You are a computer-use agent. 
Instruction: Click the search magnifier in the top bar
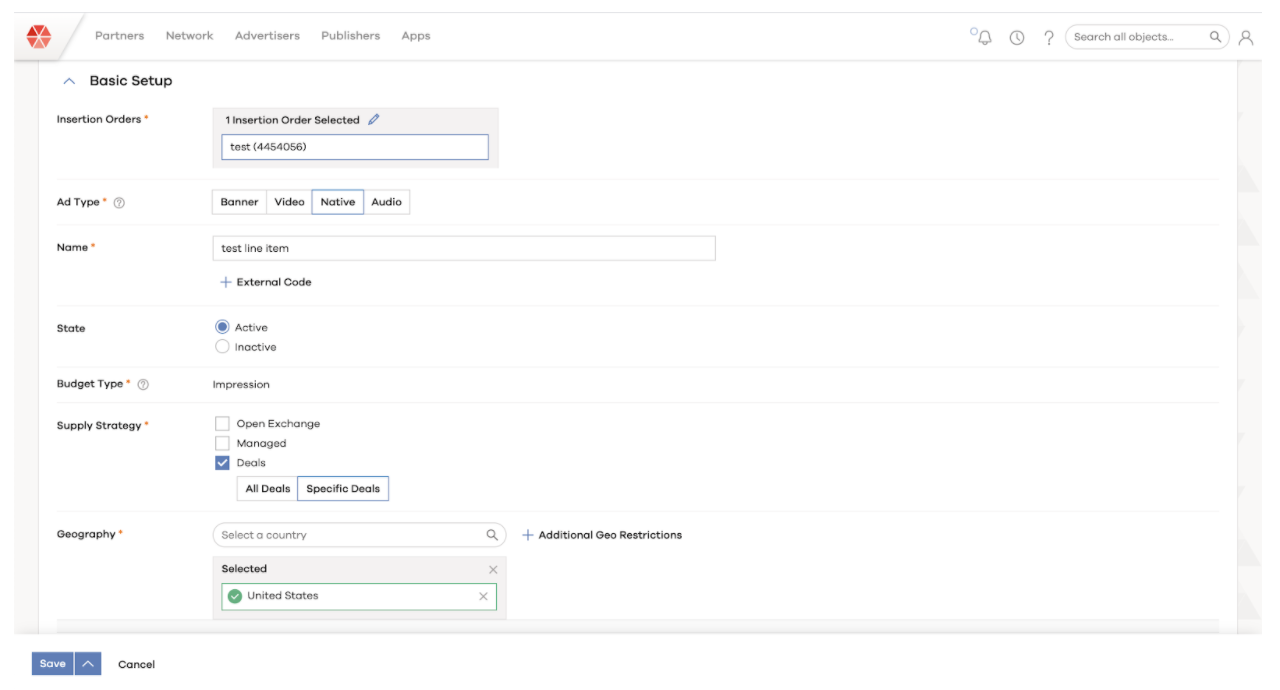tap(1216, 37)
